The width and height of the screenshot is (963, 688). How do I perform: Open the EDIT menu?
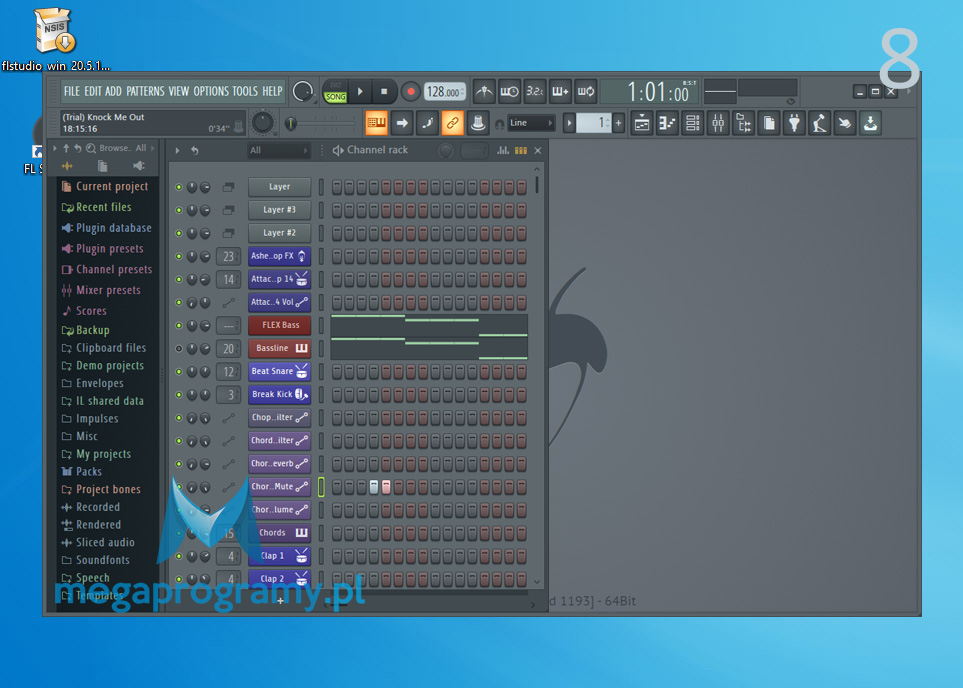pyautogui.click(x=93, y=92)
